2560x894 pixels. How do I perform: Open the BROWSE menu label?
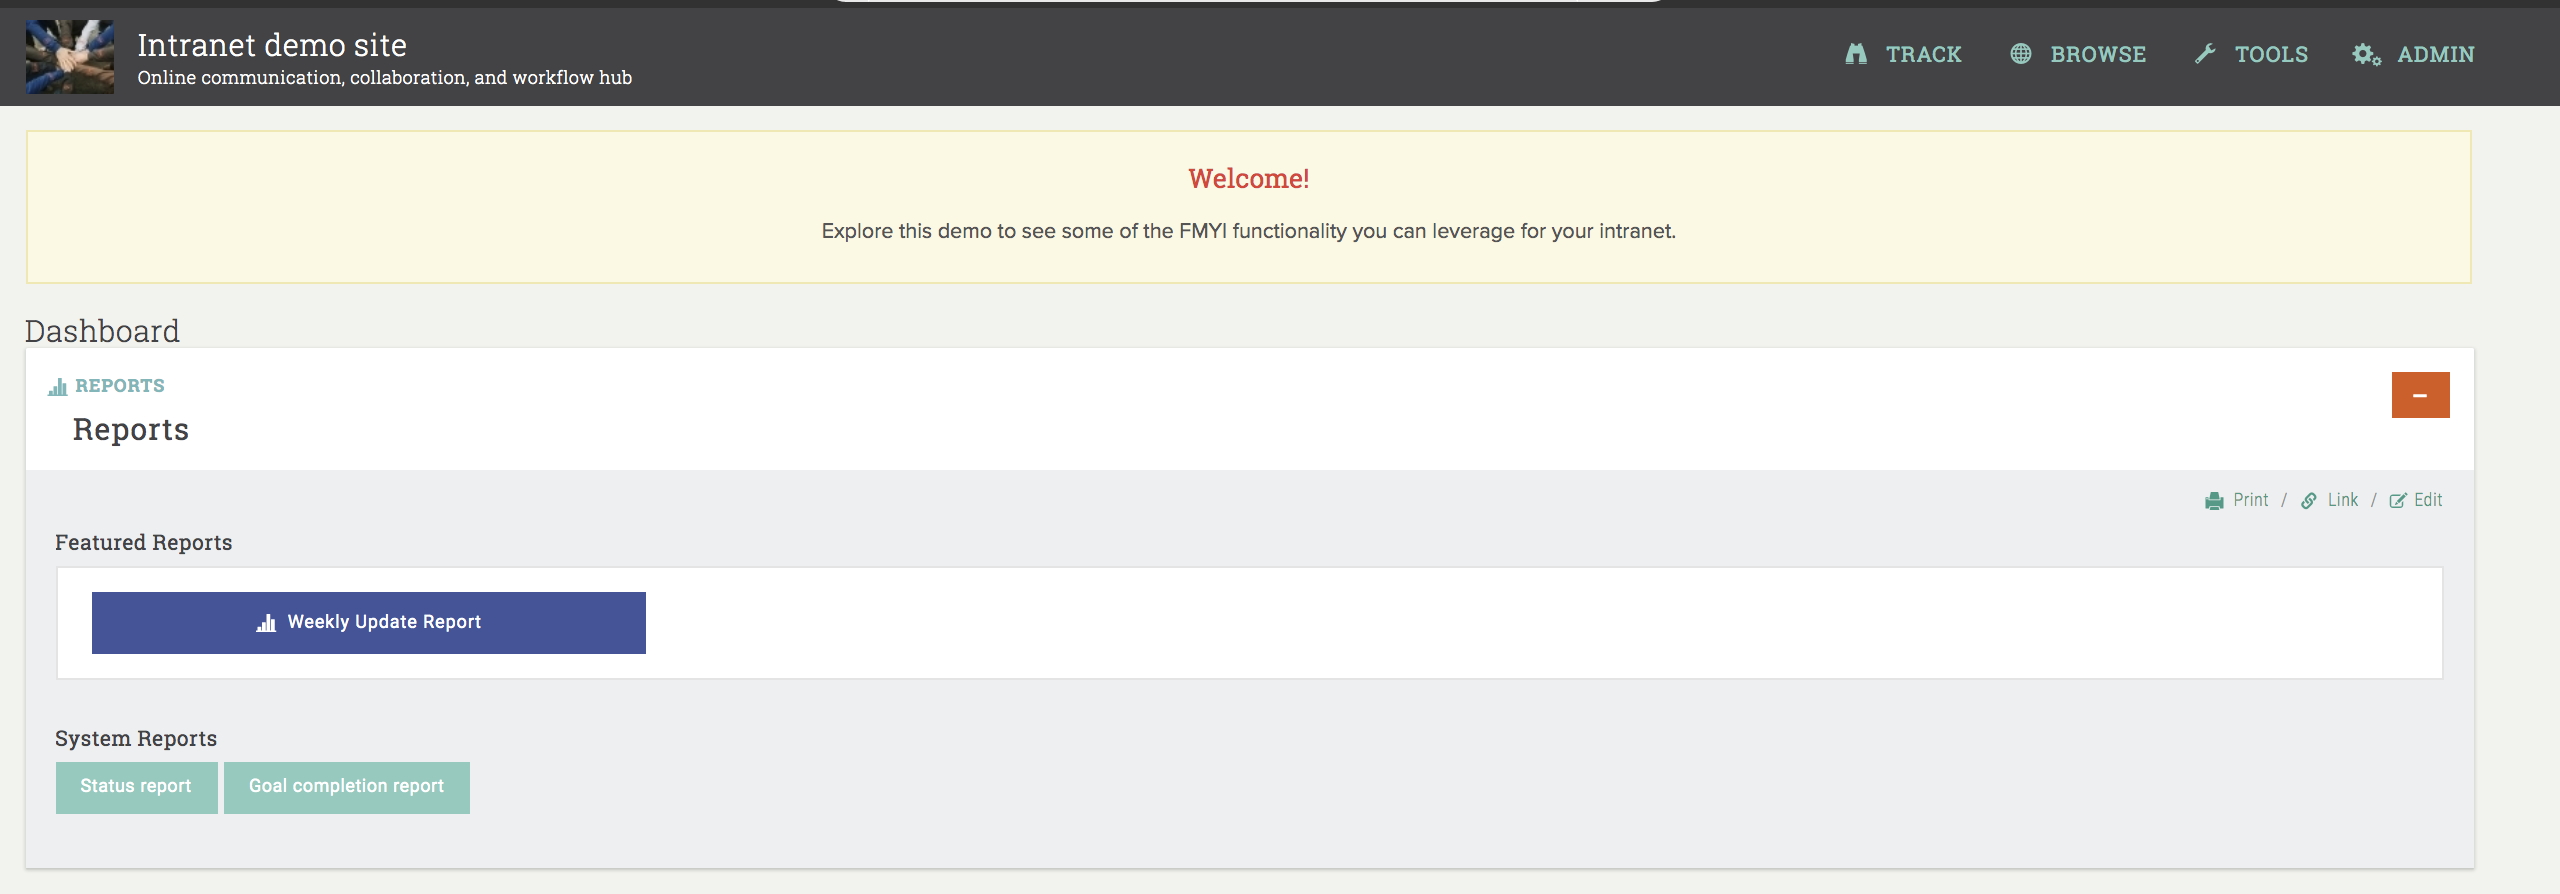2098,54
